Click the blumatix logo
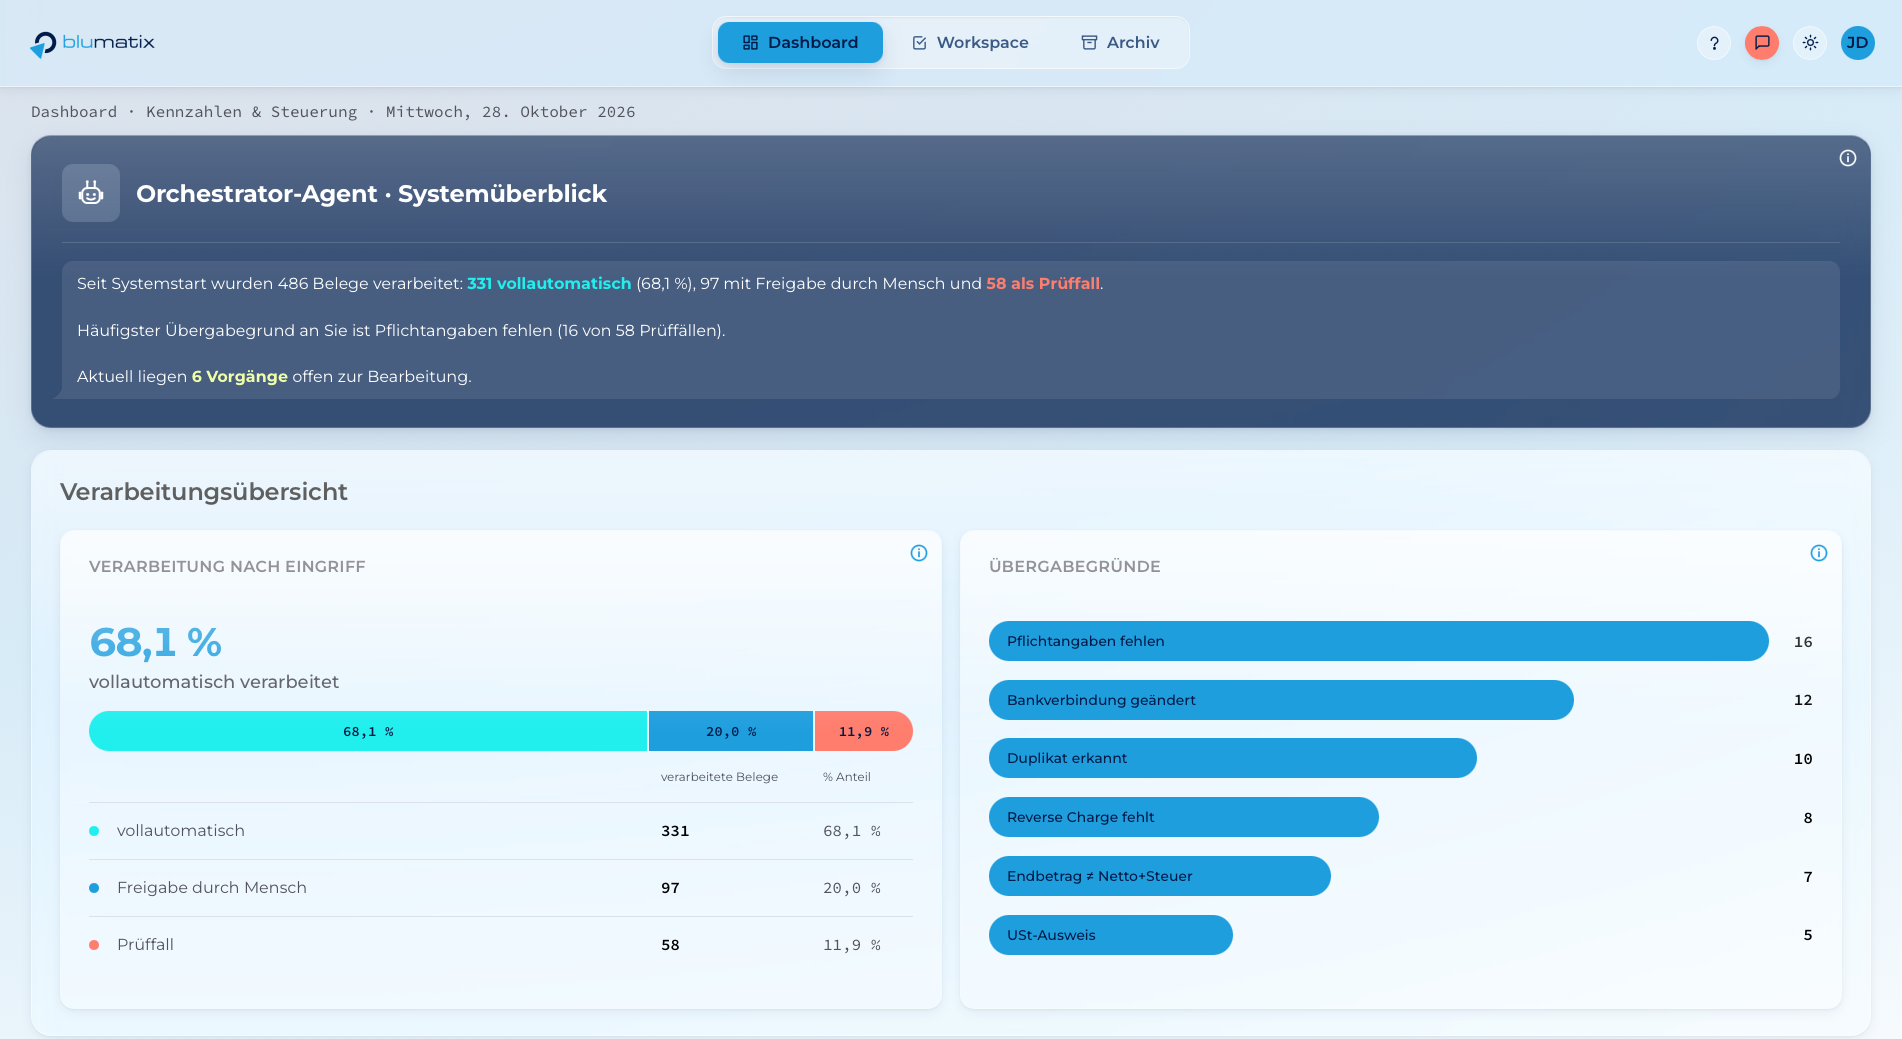1902x1039 pixels. [92, 43]
